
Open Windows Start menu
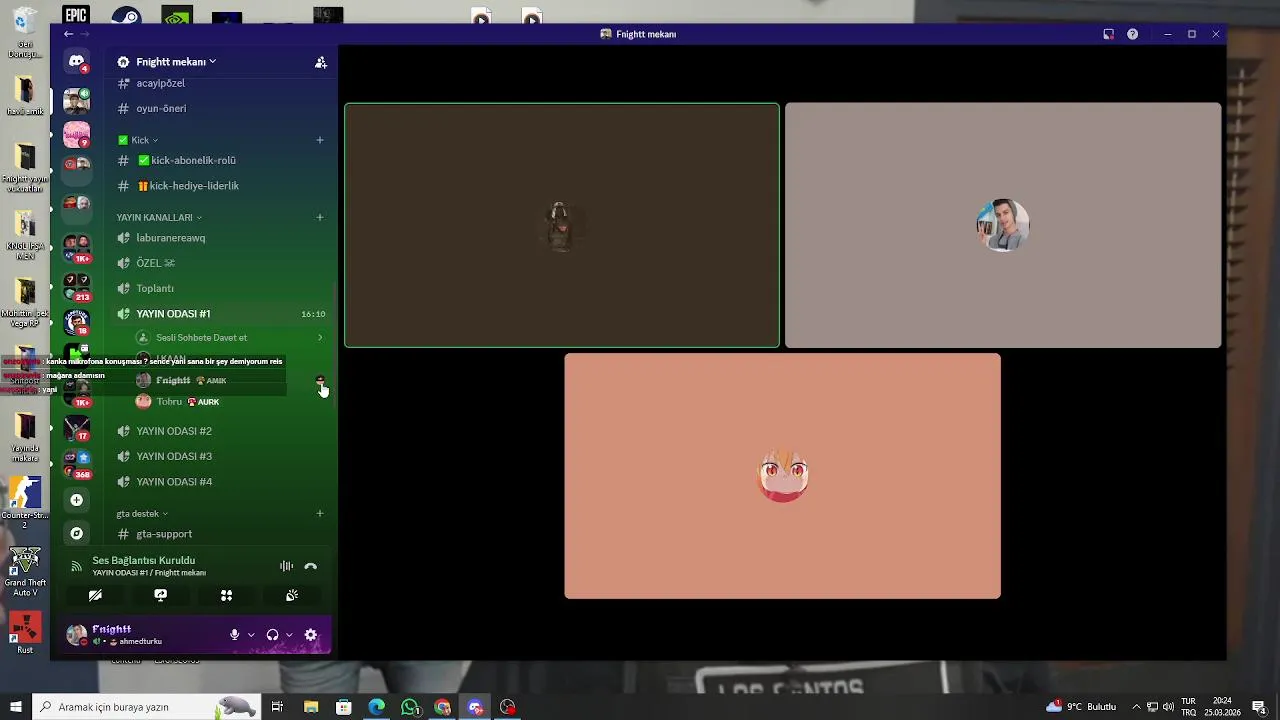[x=15, y=707]
